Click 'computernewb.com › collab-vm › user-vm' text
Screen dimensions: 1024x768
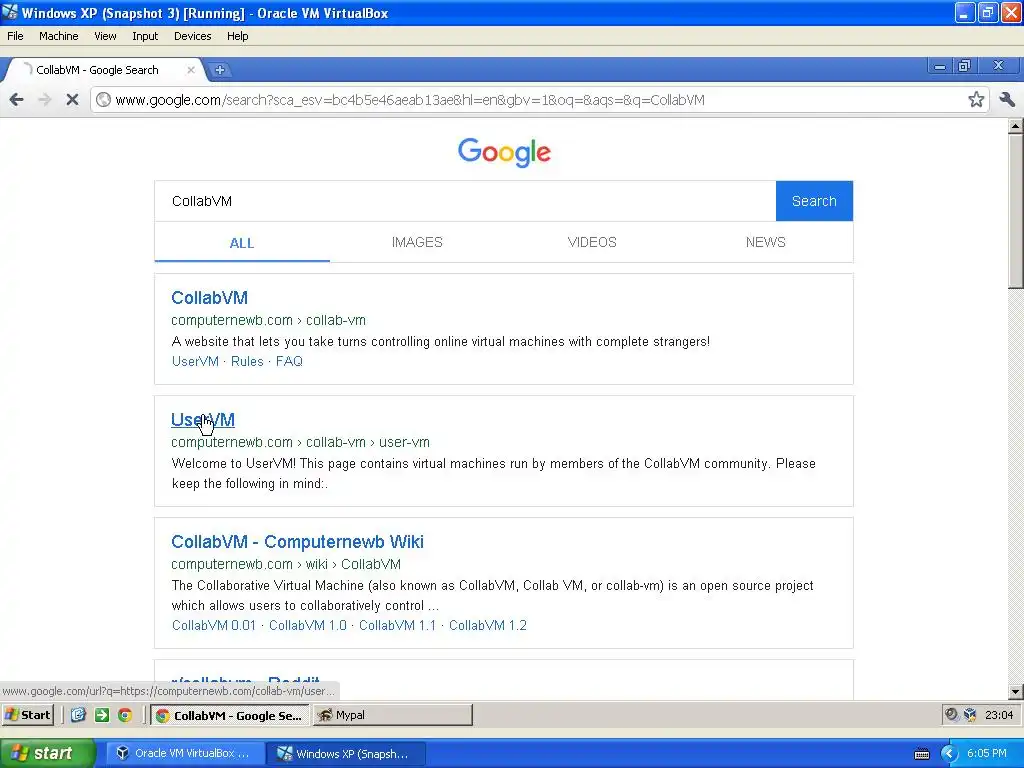coord(300,442)
